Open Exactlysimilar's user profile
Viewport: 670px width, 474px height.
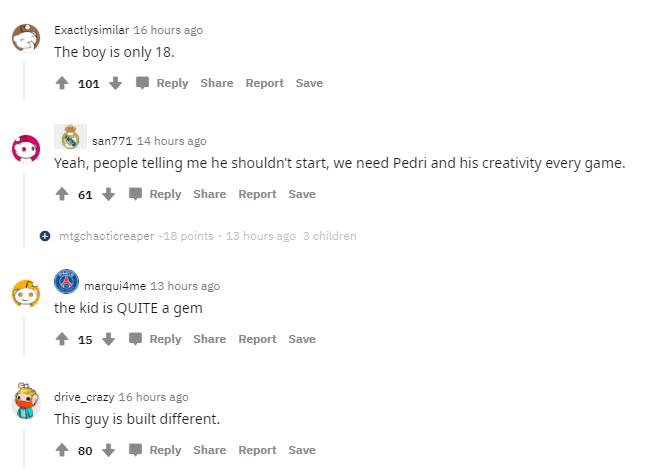coord(91,30)
